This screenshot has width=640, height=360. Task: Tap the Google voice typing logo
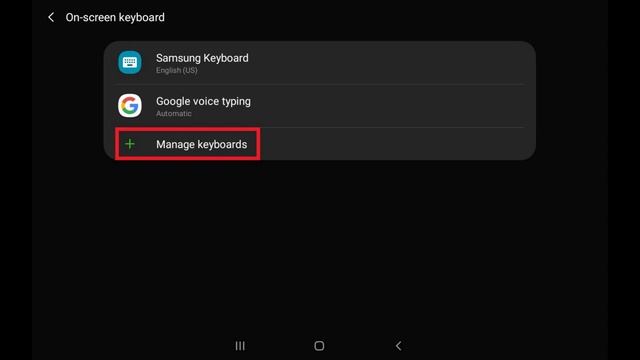click(x=130, y=106)
